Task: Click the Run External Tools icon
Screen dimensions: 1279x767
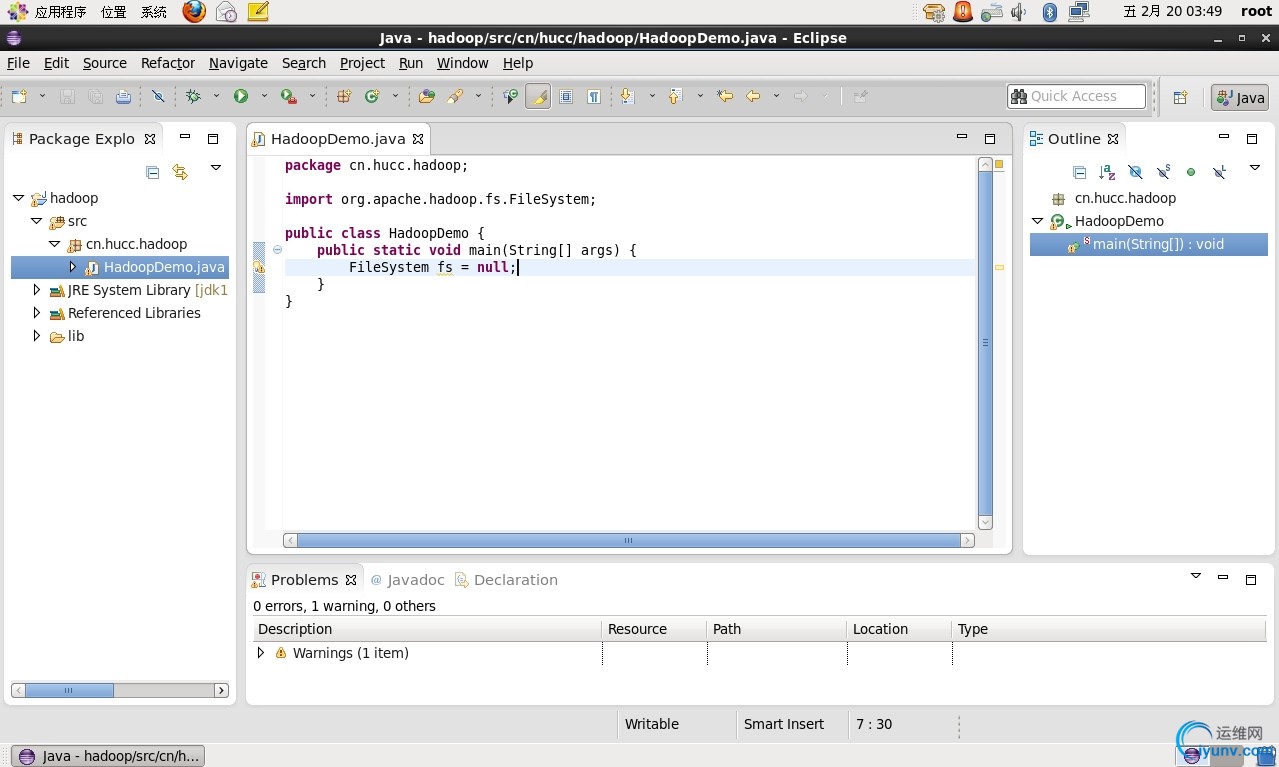Action: point(288,96)
